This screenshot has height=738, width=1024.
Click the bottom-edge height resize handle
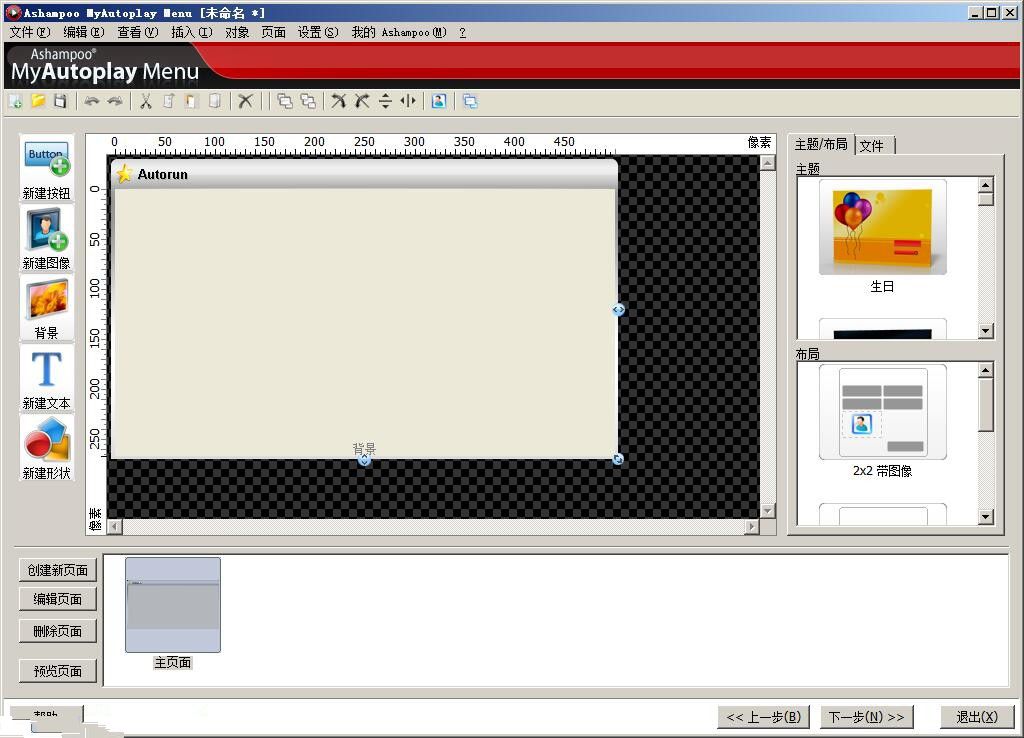coord(364,460)
